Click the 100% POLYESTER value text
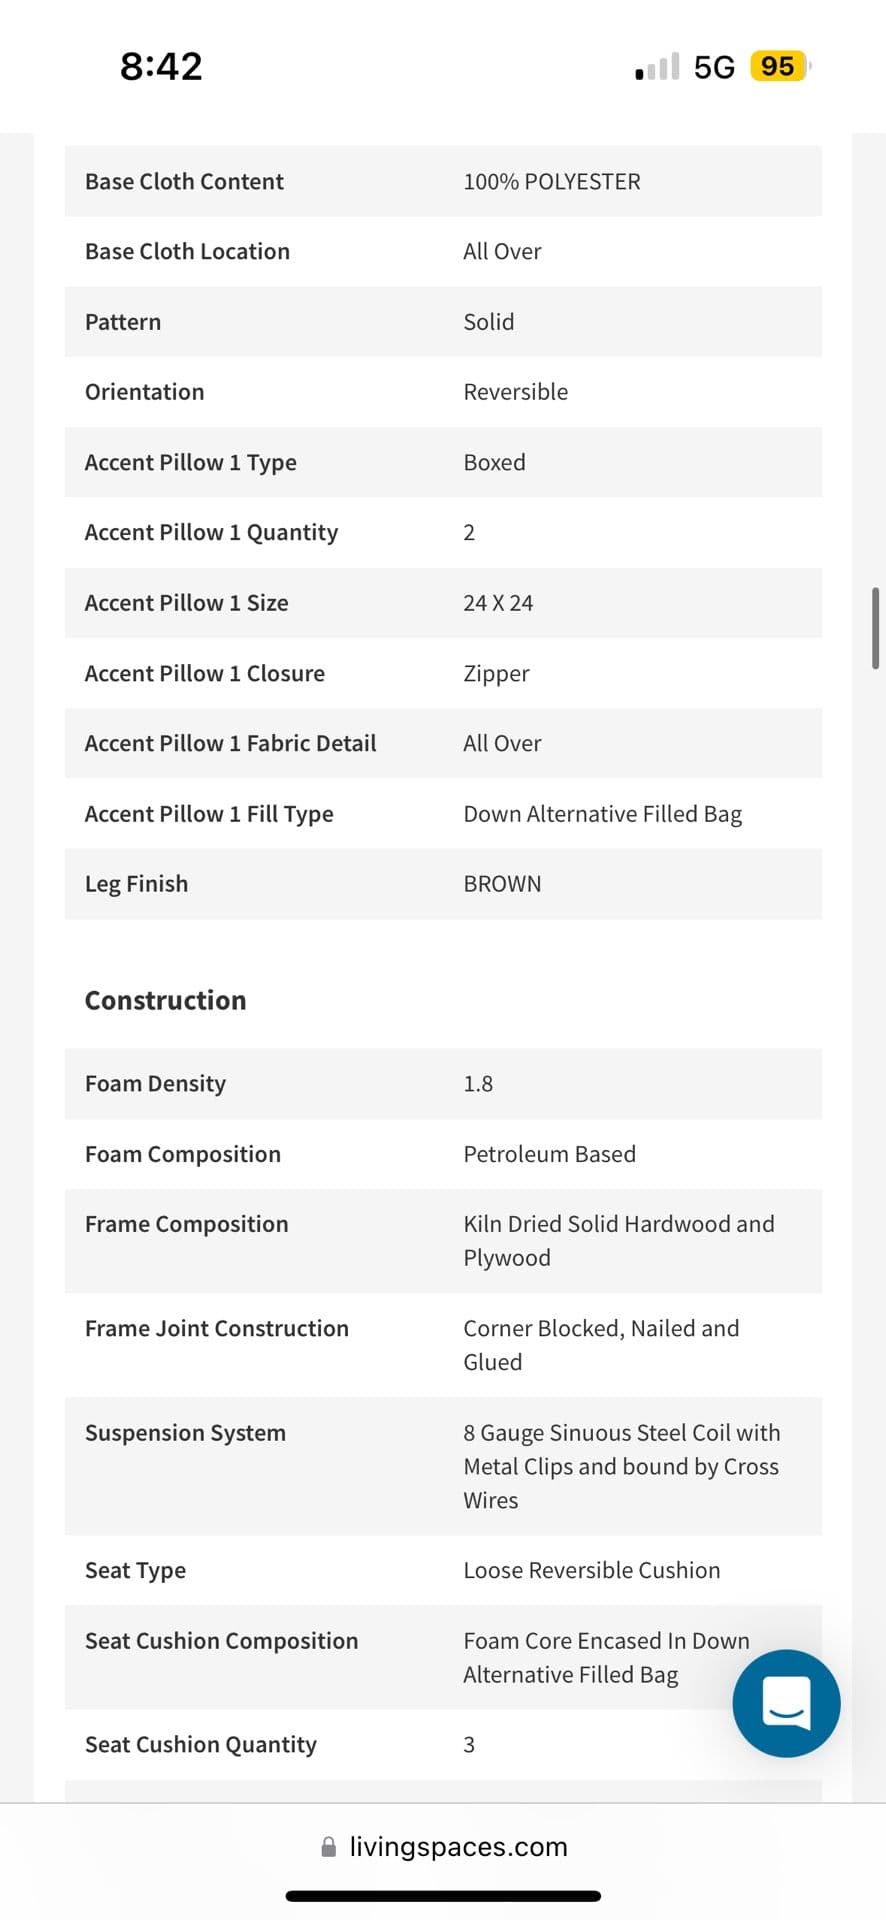The width and height of the screenshot is (886, 1920). coord(552,182)
